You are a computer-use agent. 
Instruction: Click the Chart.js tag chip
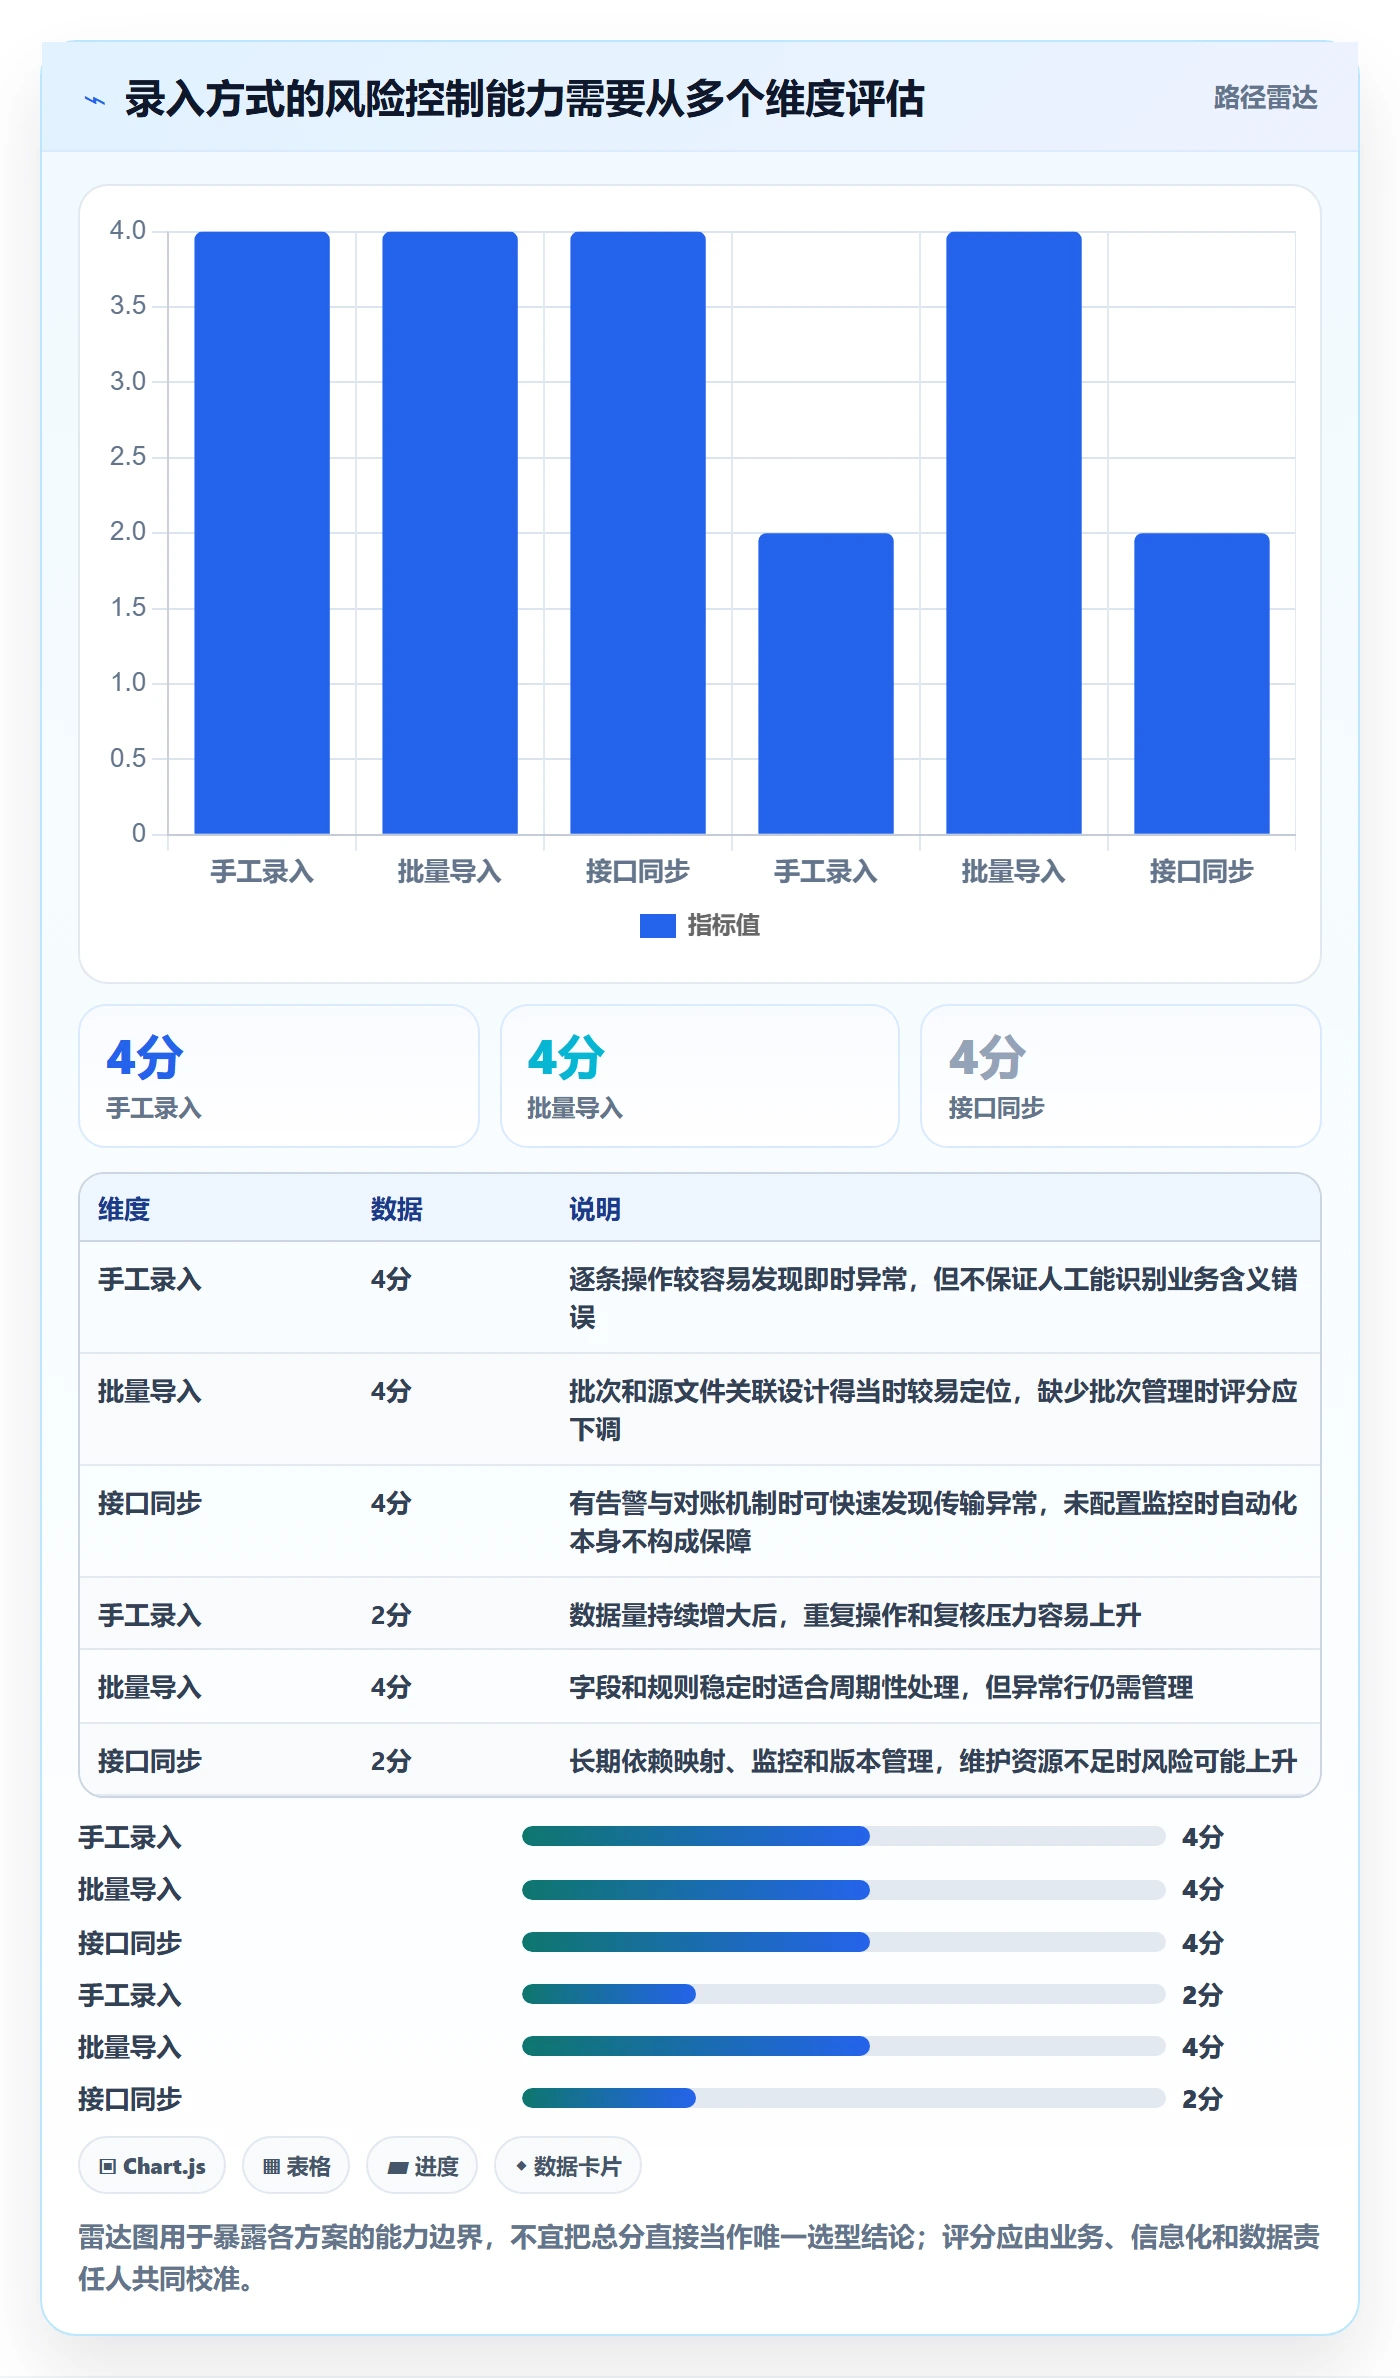tap(152, 2166)
